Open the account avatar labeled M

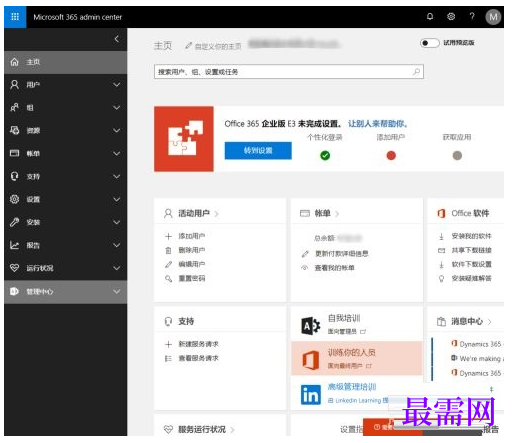coord(493,17)
